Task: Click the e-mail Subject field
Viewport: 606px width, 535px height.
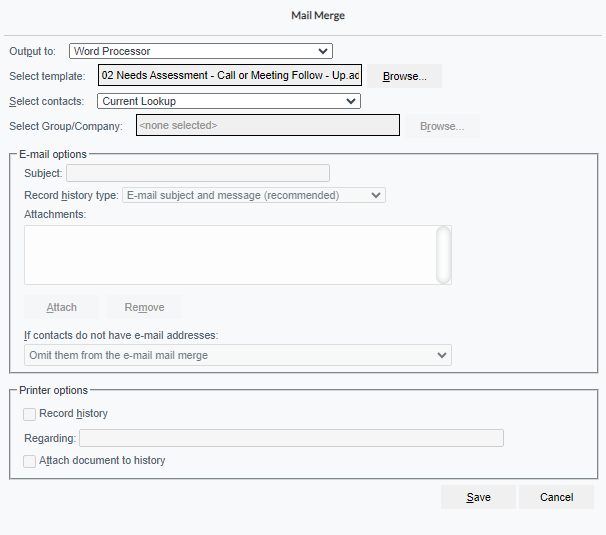Action: pos(198,173)
